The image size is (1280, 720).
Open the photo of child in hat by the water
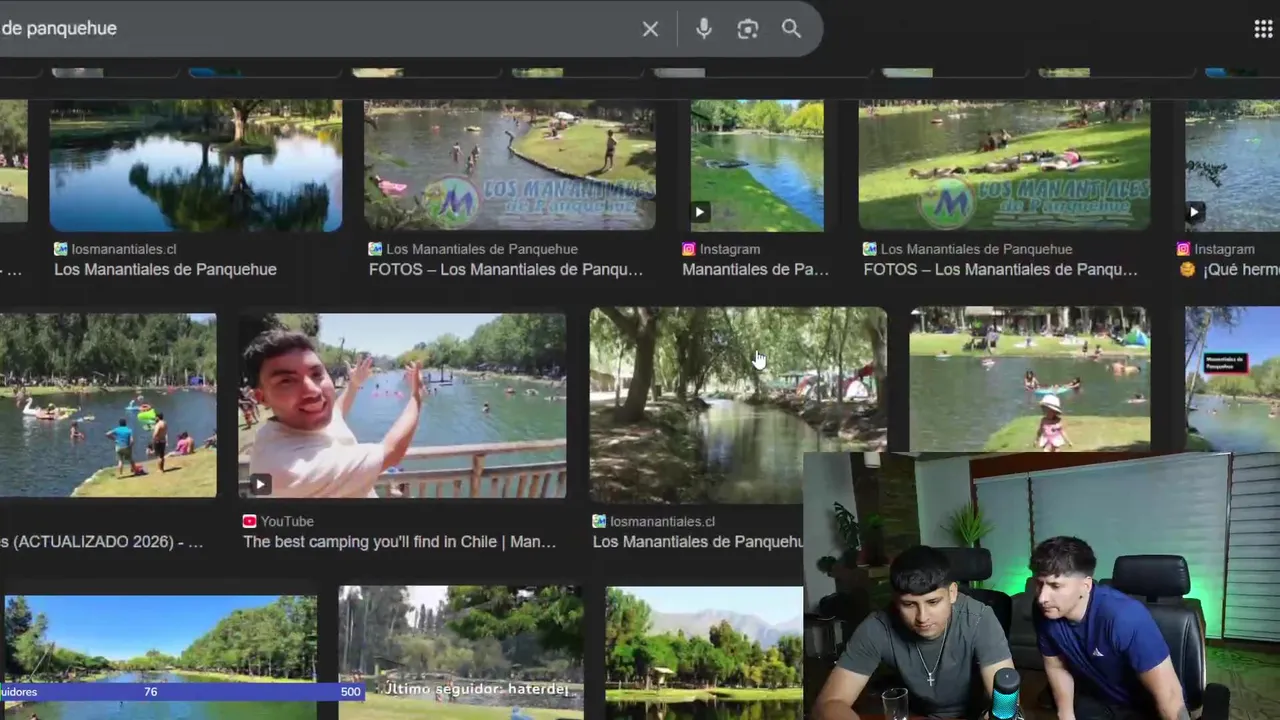pos(1029,380)
